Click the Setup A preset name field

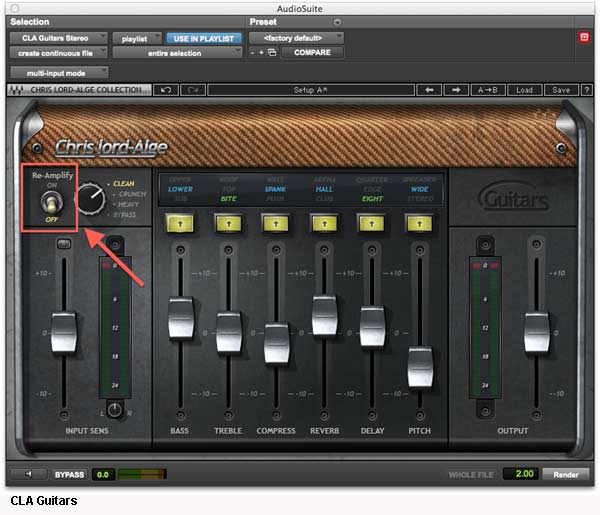coord(311,90)
